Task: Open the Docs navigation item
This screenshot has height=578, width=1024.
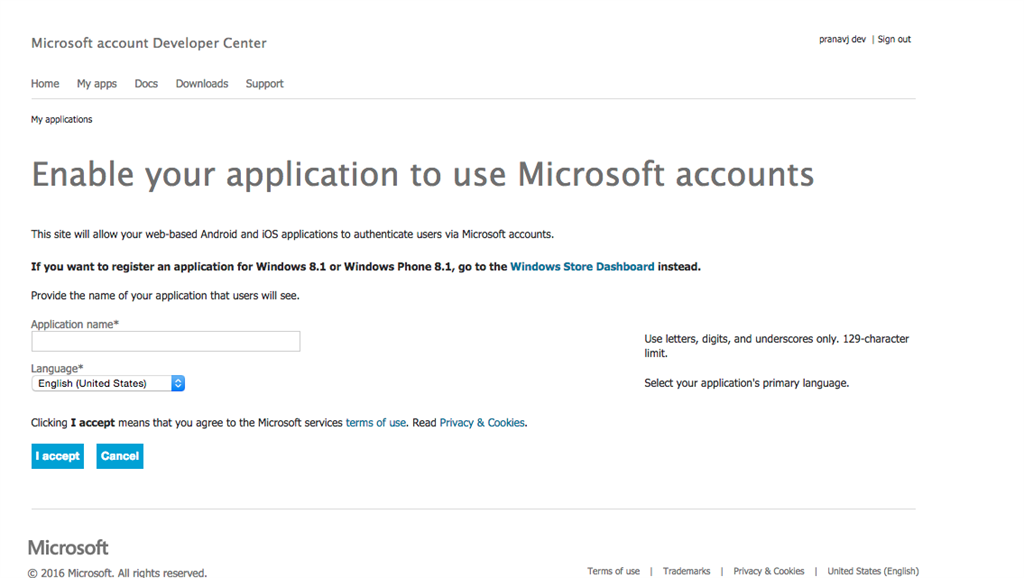Action: (x=146, y=84)
